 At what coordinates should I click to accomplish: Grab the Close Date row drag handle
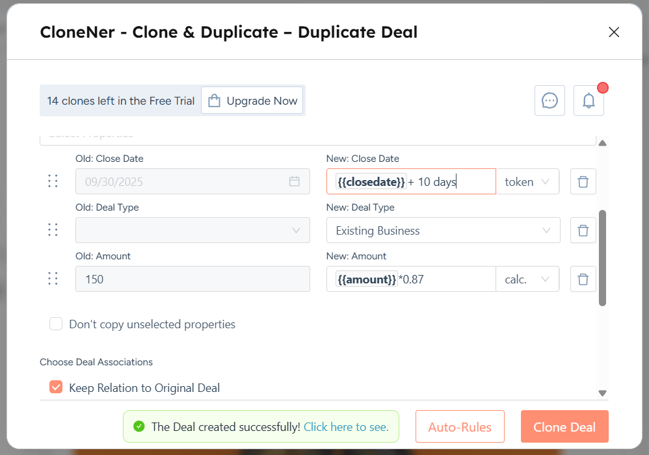[53, 182]
